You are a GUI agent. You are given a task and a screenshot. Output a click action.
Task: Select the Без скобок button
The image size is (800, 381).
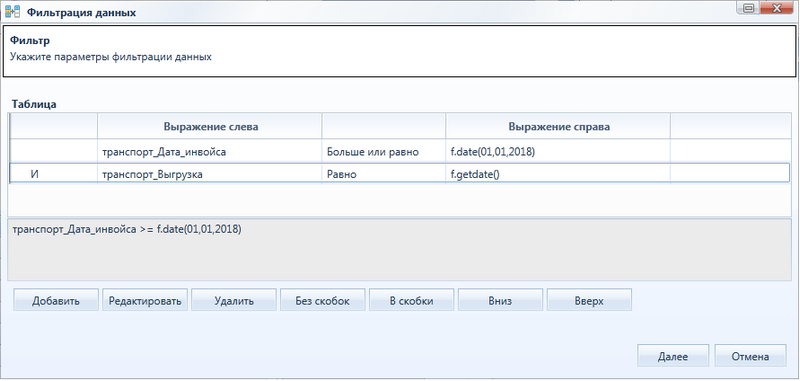click(x=322, y=300)
